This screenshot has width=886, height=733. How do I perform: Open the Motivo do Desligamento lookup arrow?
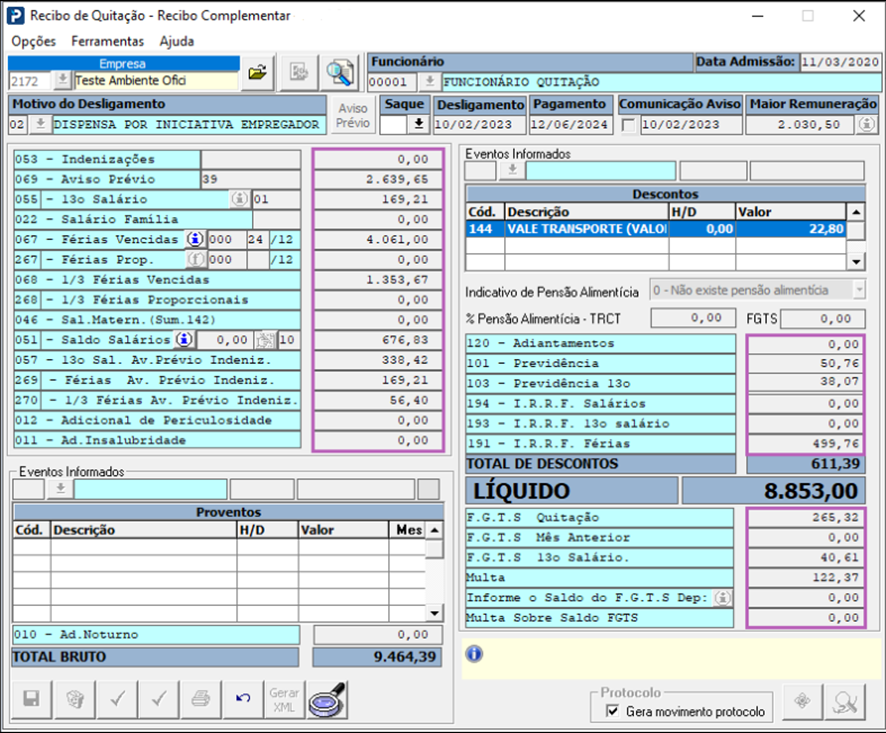coord(40,125)
